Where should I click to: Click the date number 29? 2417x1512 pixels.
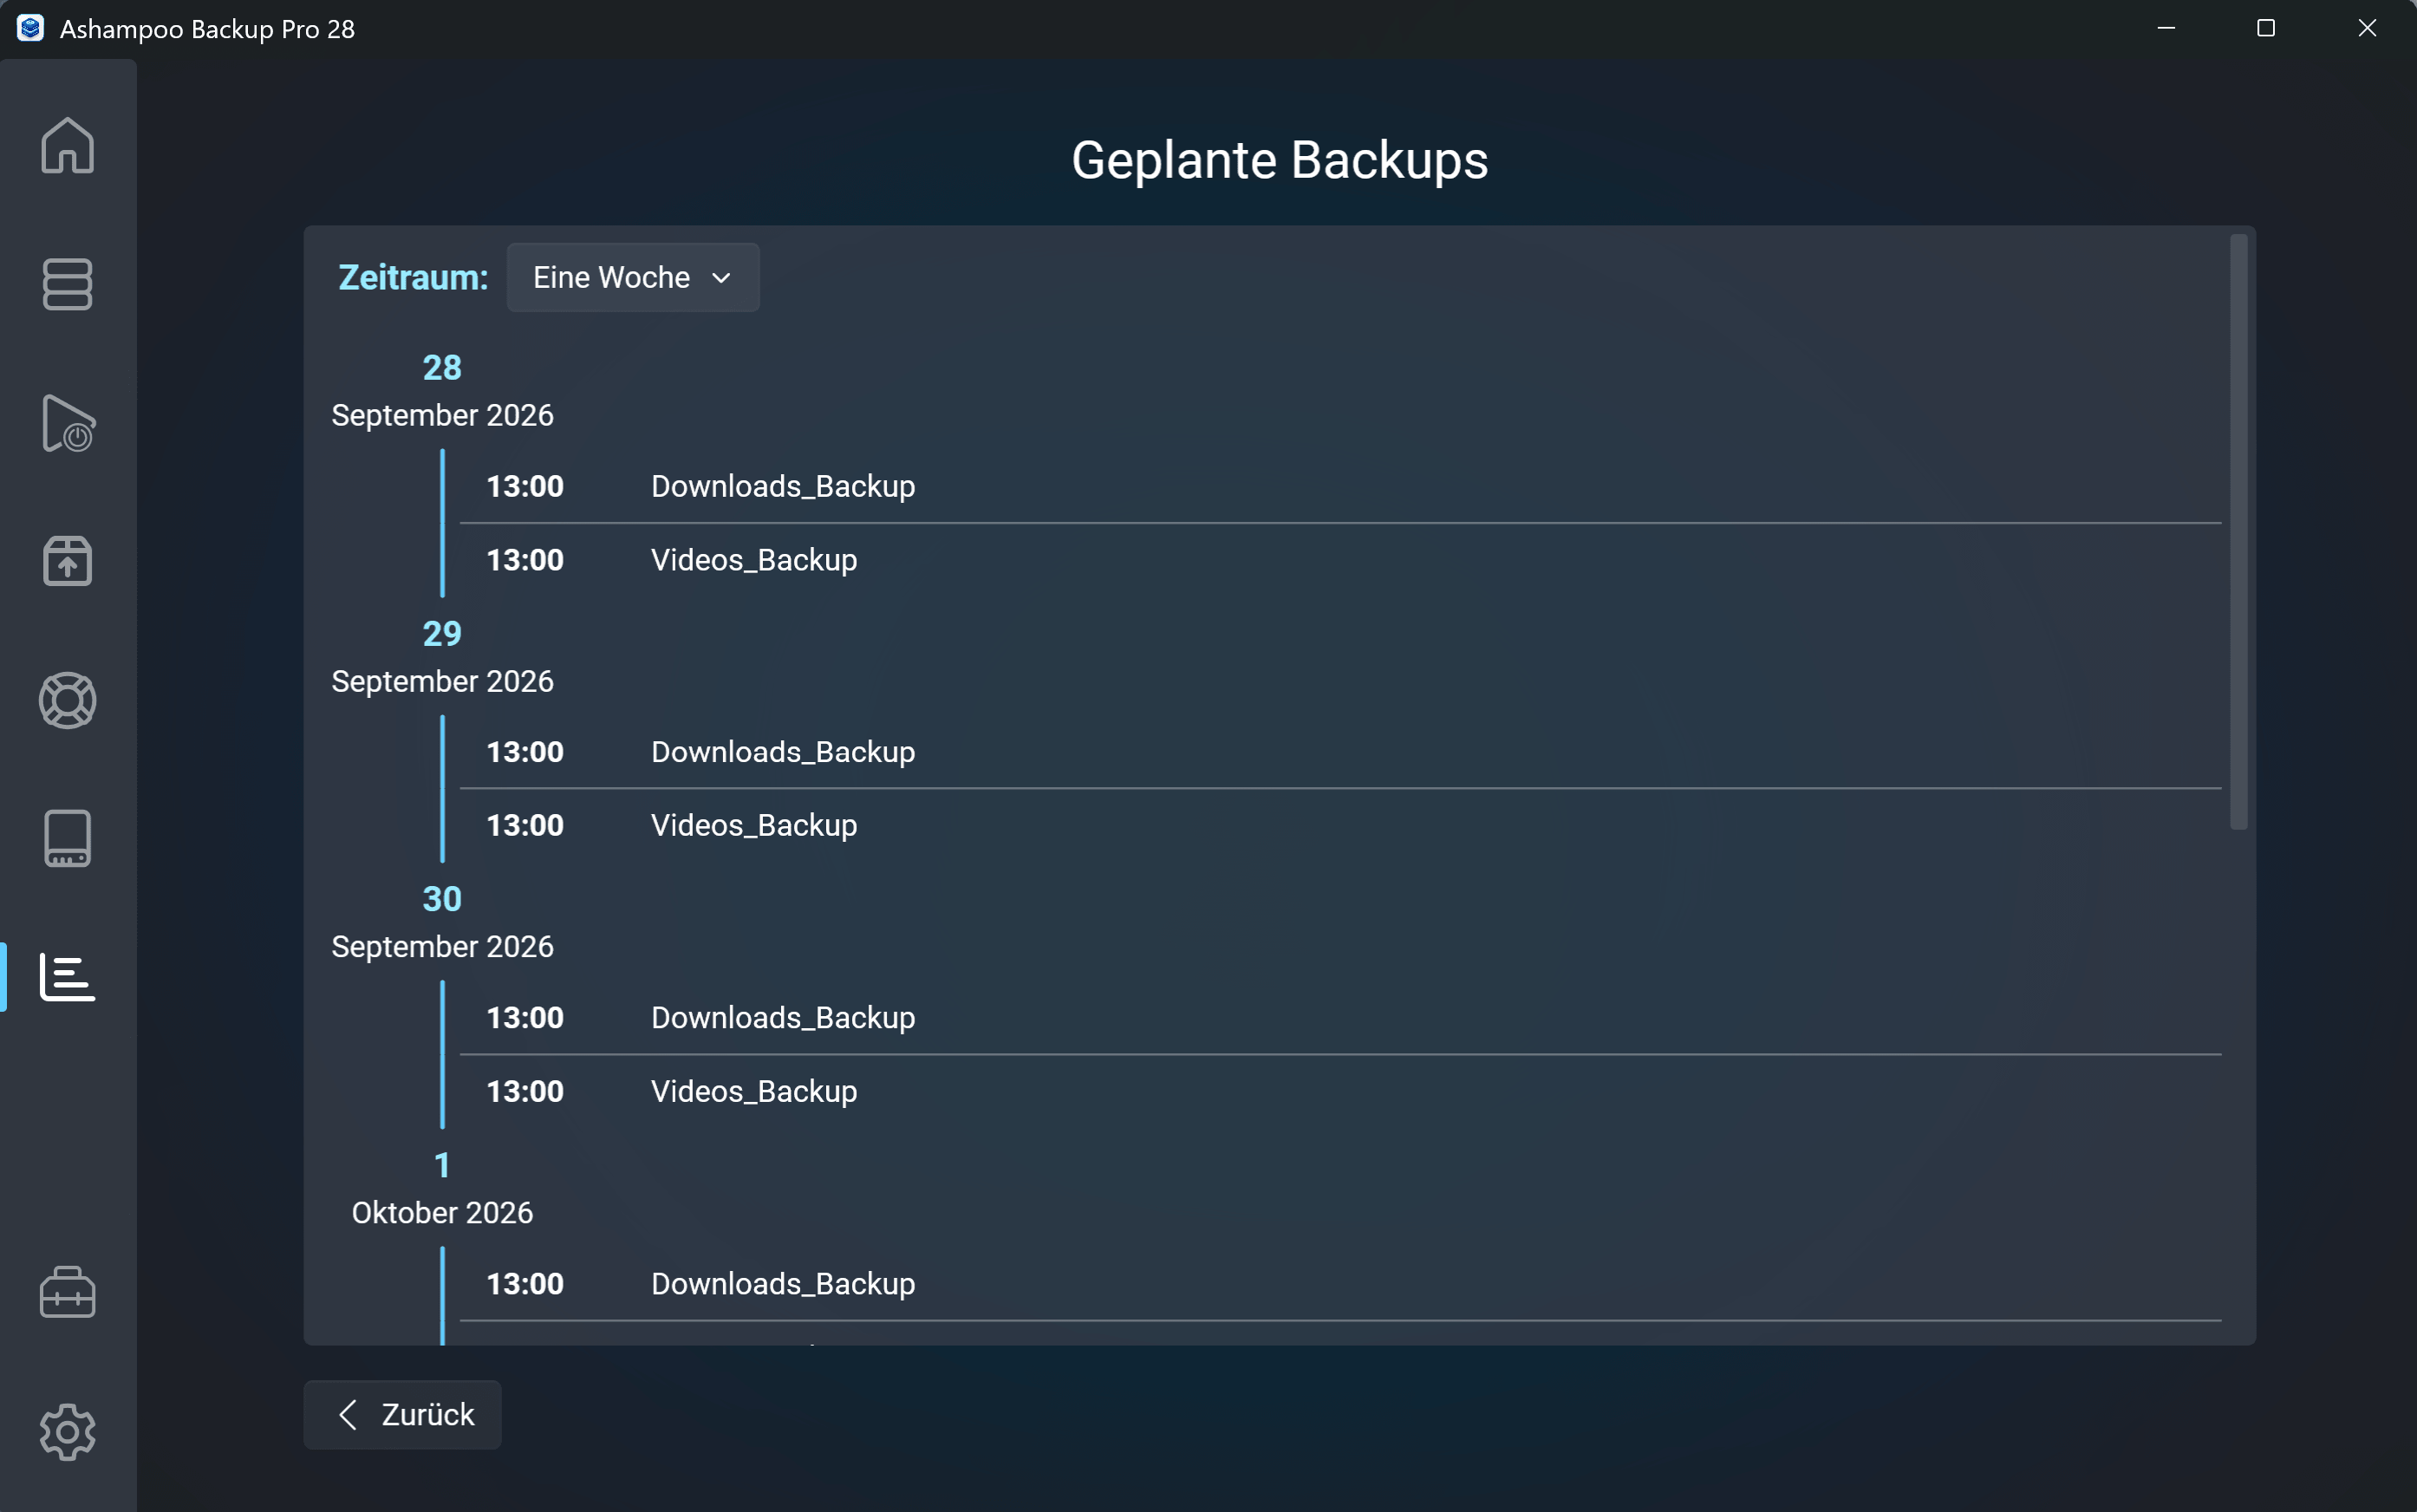coord(442,634)
